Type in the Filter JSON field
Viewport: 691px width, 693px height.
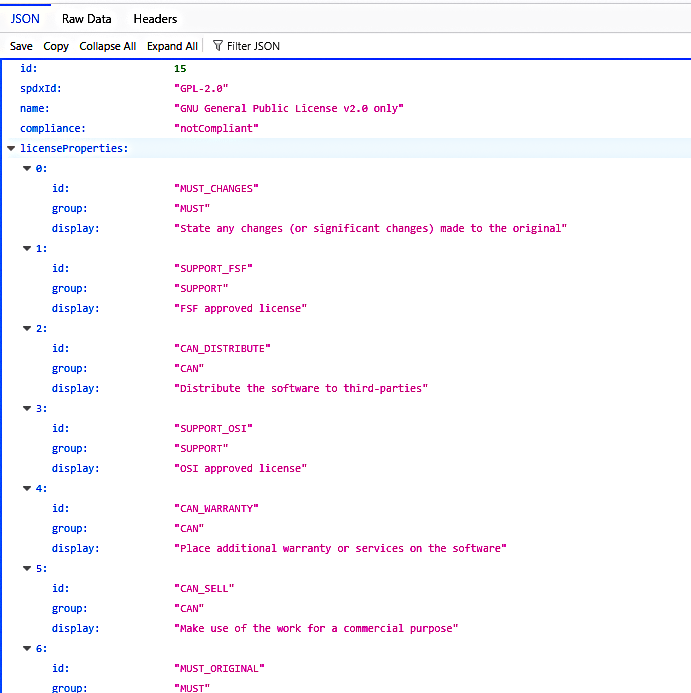click(253, 46)
